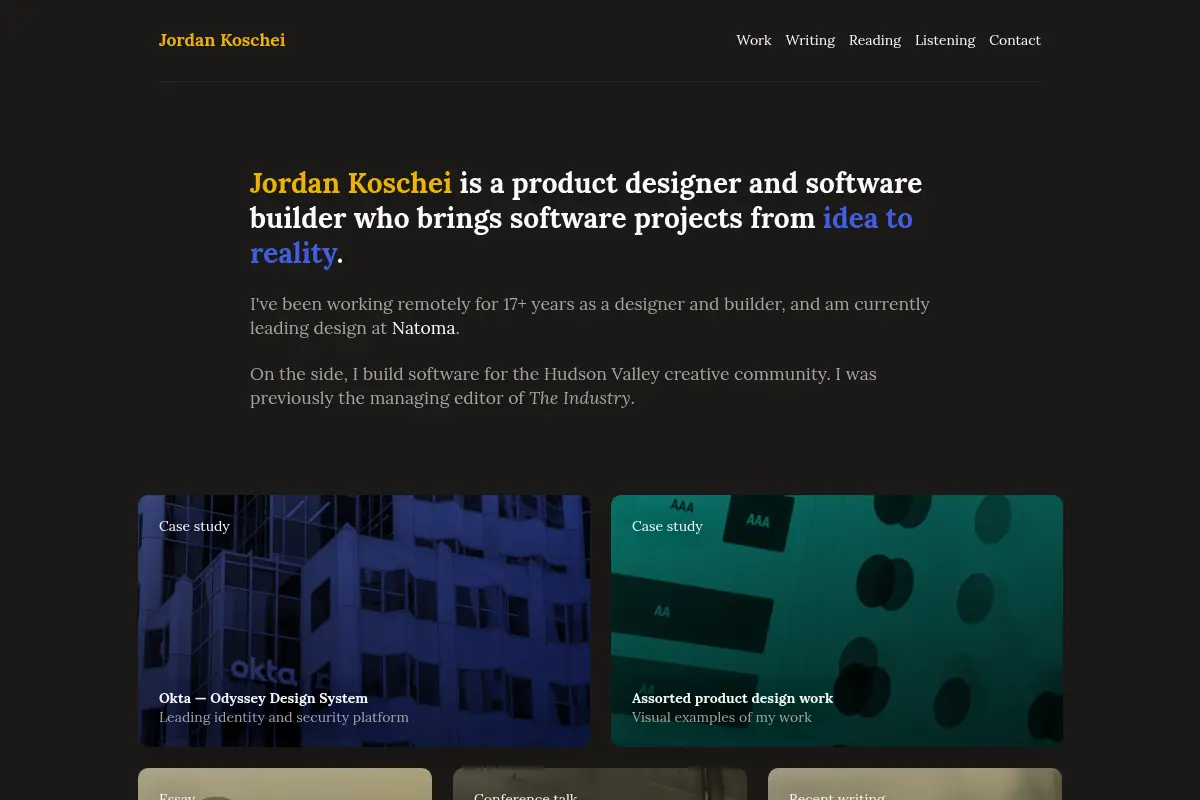Open the Reading nav item
Image resolution: width=1200 pixels, height=800 pixels.
tap(875, 40)
